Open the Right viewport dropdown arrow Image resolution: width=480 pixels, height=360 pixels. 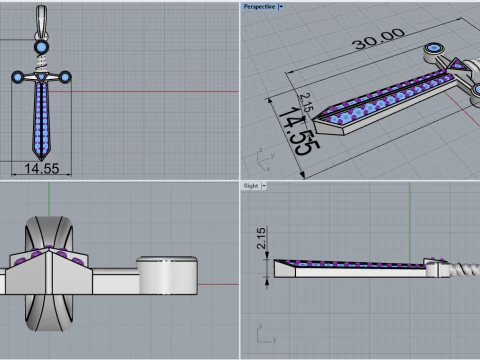(x=264, y=186)
